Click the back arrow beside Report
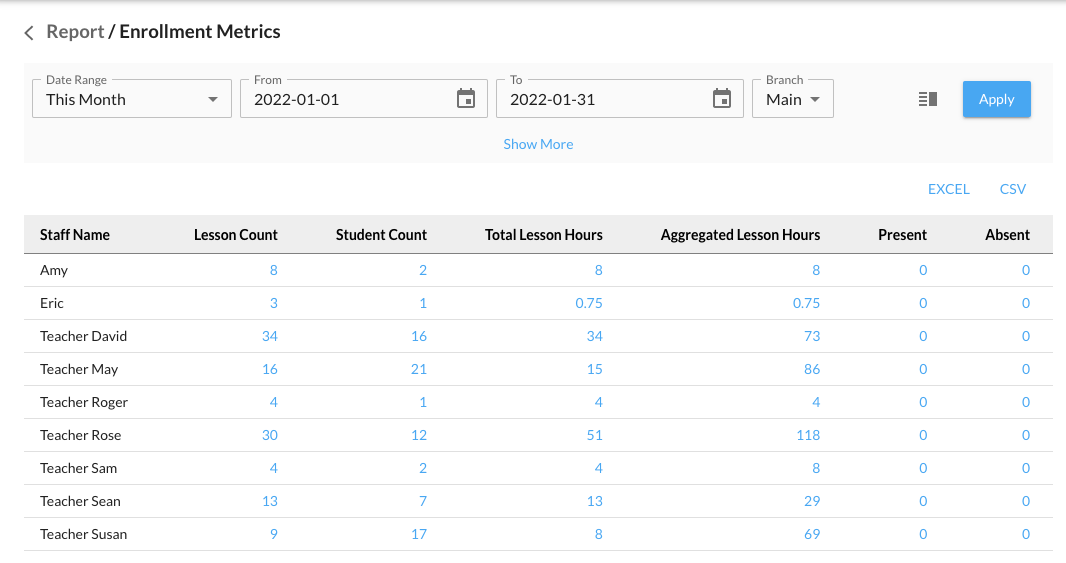Screen dimensions: 1066x563 pyautogui.click(x=29, y=33)
